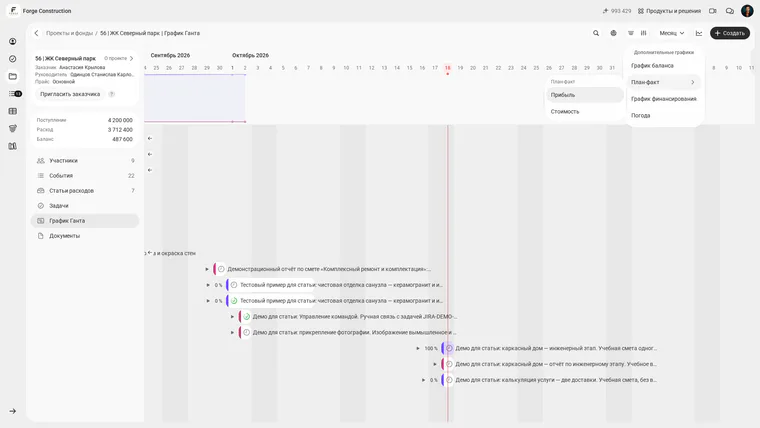Open the «Месяц» scale dropdown
This screenshot has width=760, height=428.
click(672, 33)
